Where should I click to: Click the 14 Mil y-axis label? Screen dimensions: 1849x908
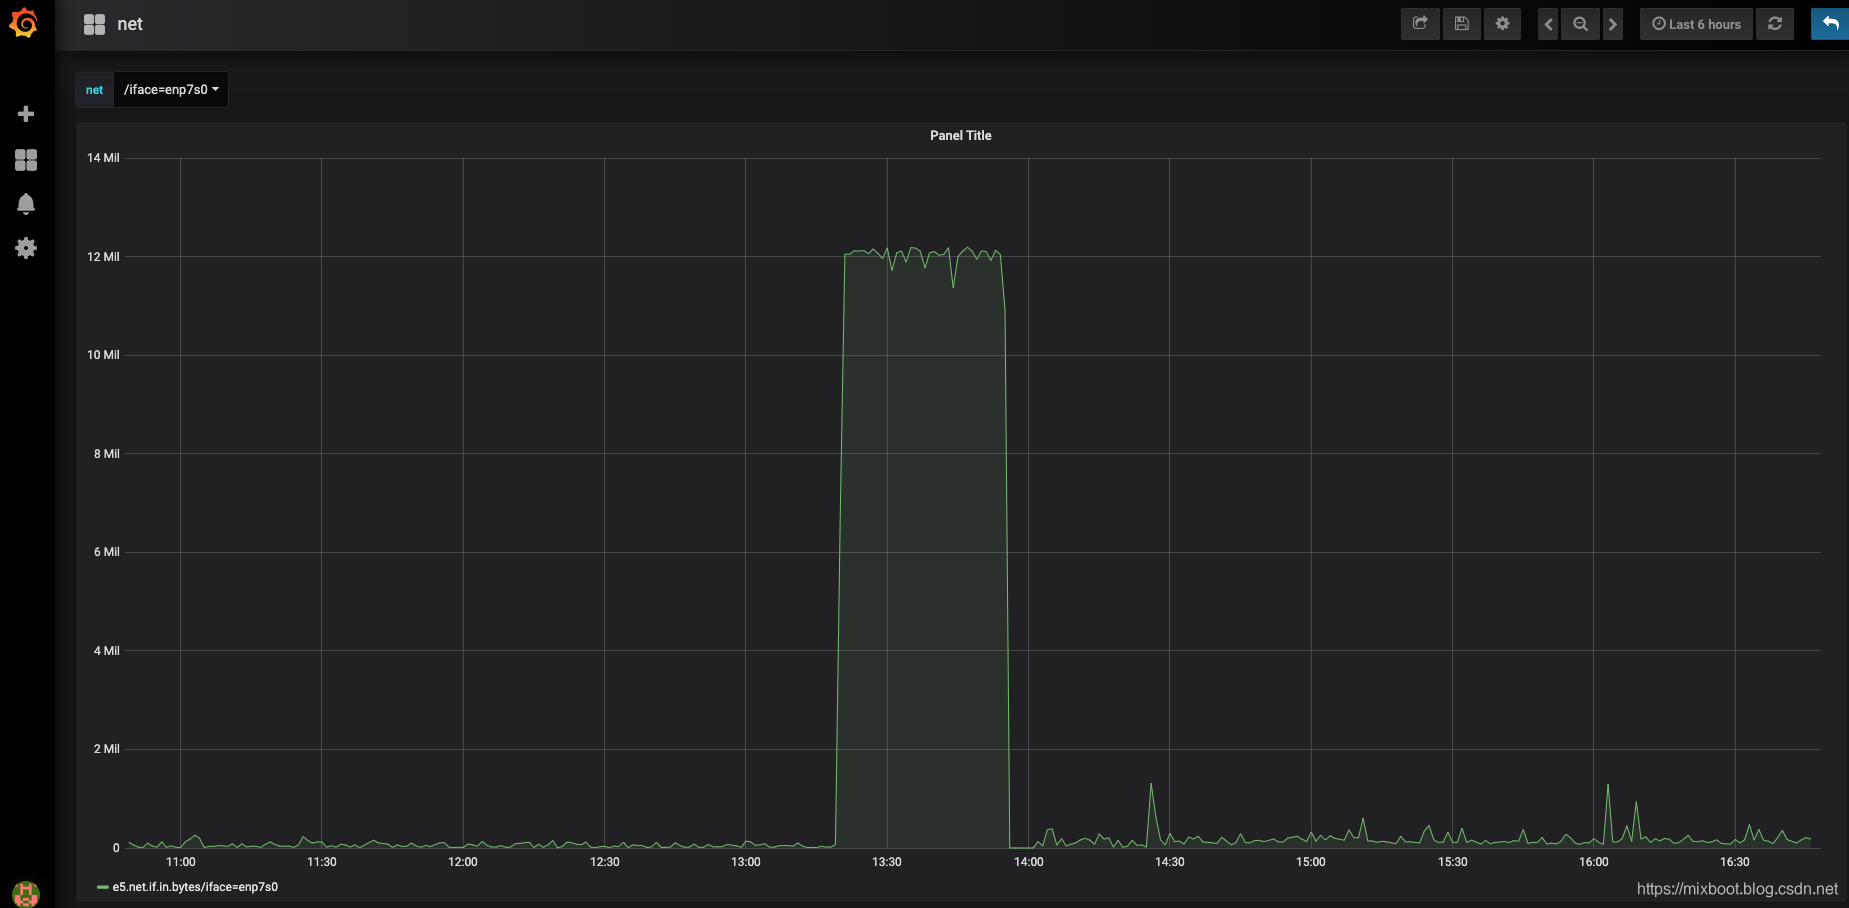click(103, 158)
